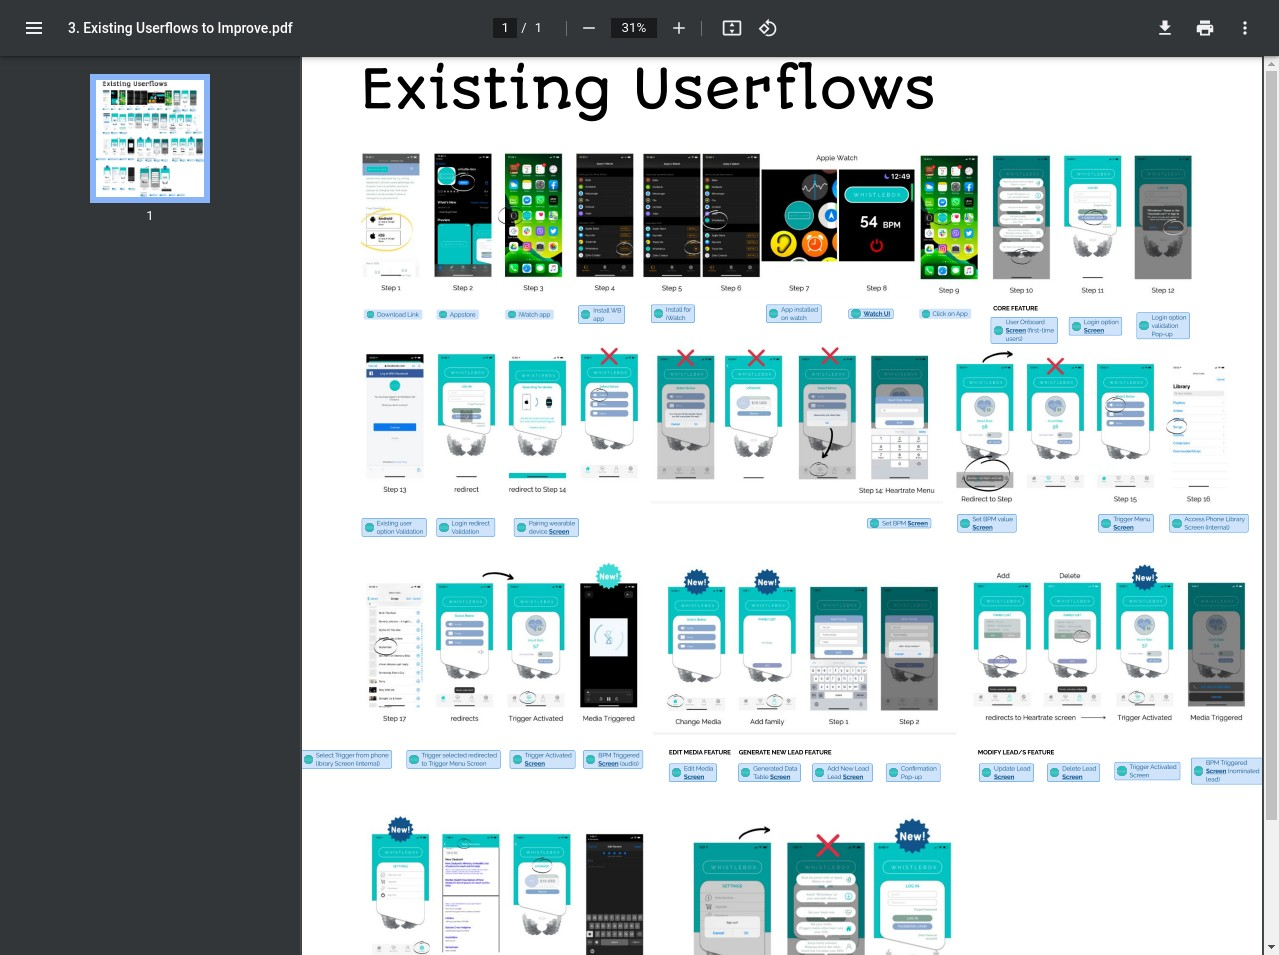Viewport: 1279px width, 955px height.
Task: Zoom out of the PDF
Action: coord(589,28)
